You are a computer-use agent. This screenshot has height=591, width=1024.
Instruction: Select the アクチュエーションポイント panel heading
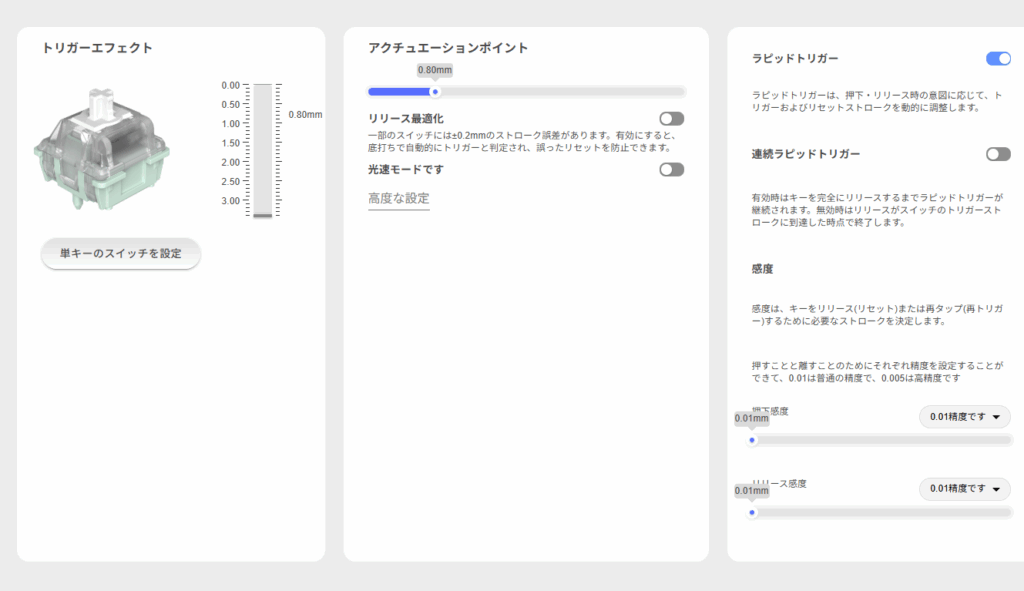(447, 48)
